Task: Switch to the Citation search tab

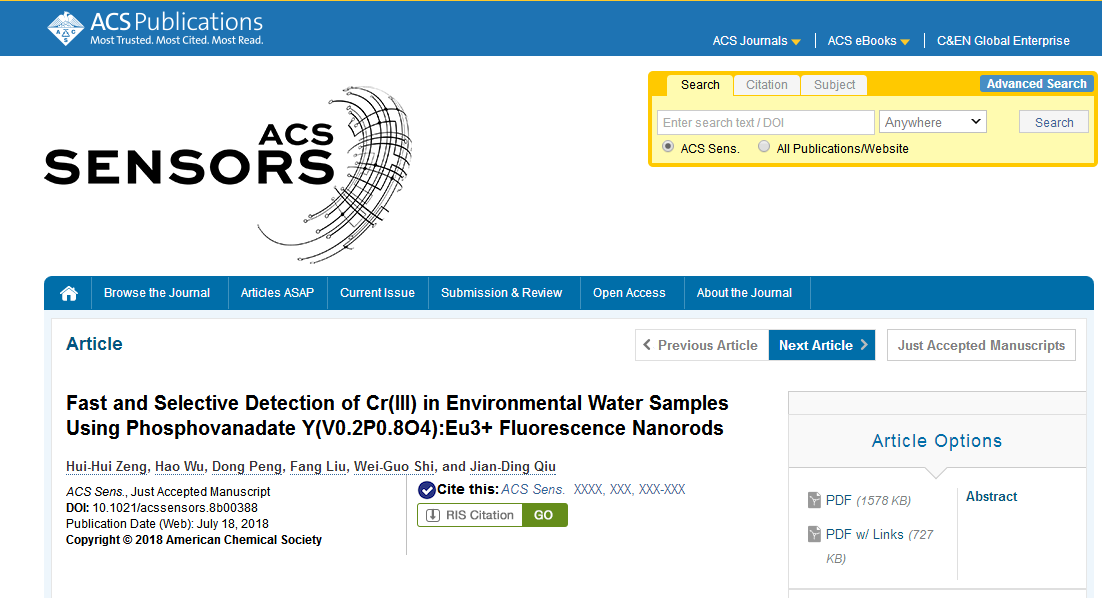Action: click(767, 85)
